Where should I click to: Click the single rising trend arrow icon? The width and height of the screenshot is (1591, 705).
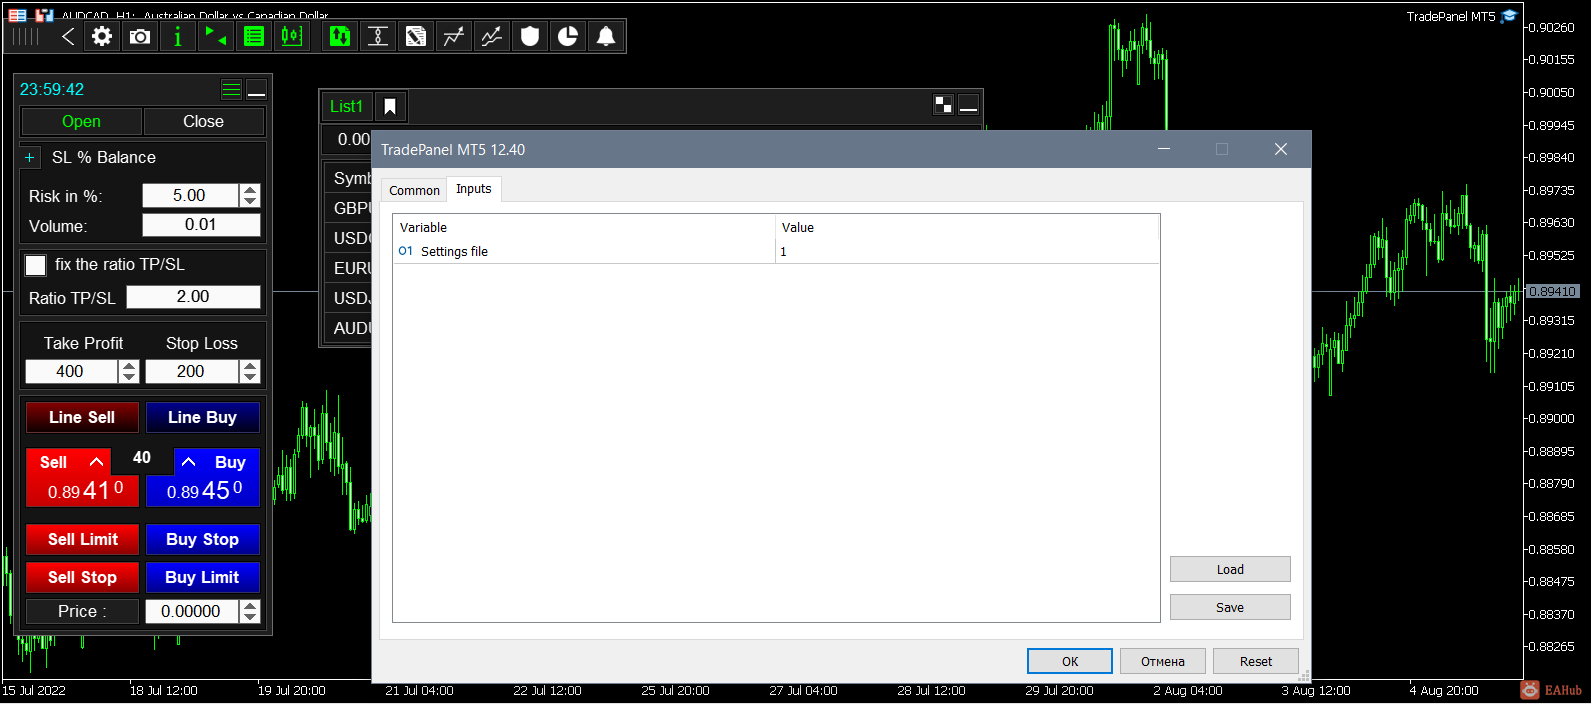[x=454, y=37]
